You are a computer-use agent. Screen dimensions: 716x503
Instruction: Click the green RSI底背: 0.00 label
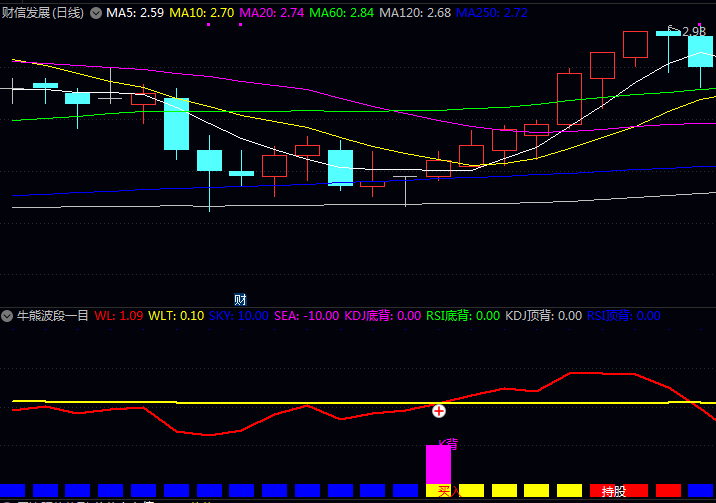pyautogui.click(x=463, y=316)
